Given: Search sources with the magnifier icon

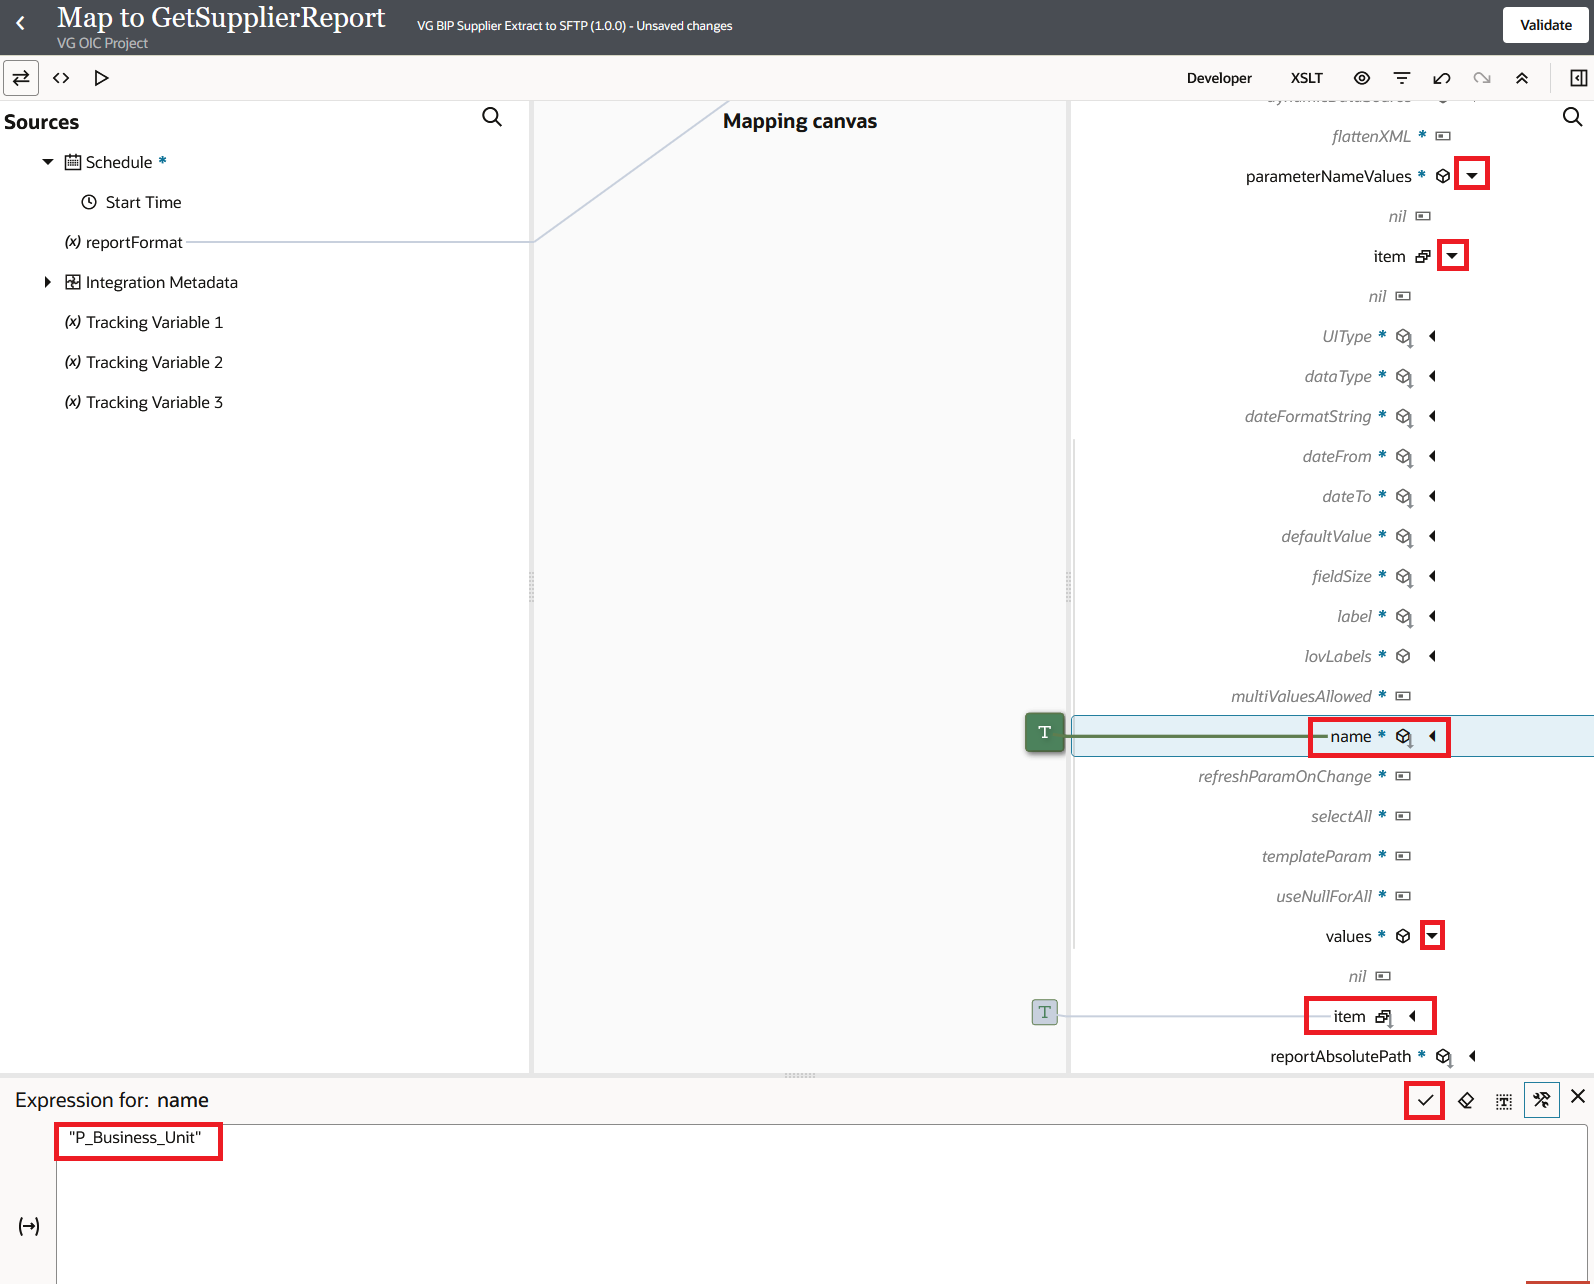Looking at the screenshot, I should pos(492,117).
